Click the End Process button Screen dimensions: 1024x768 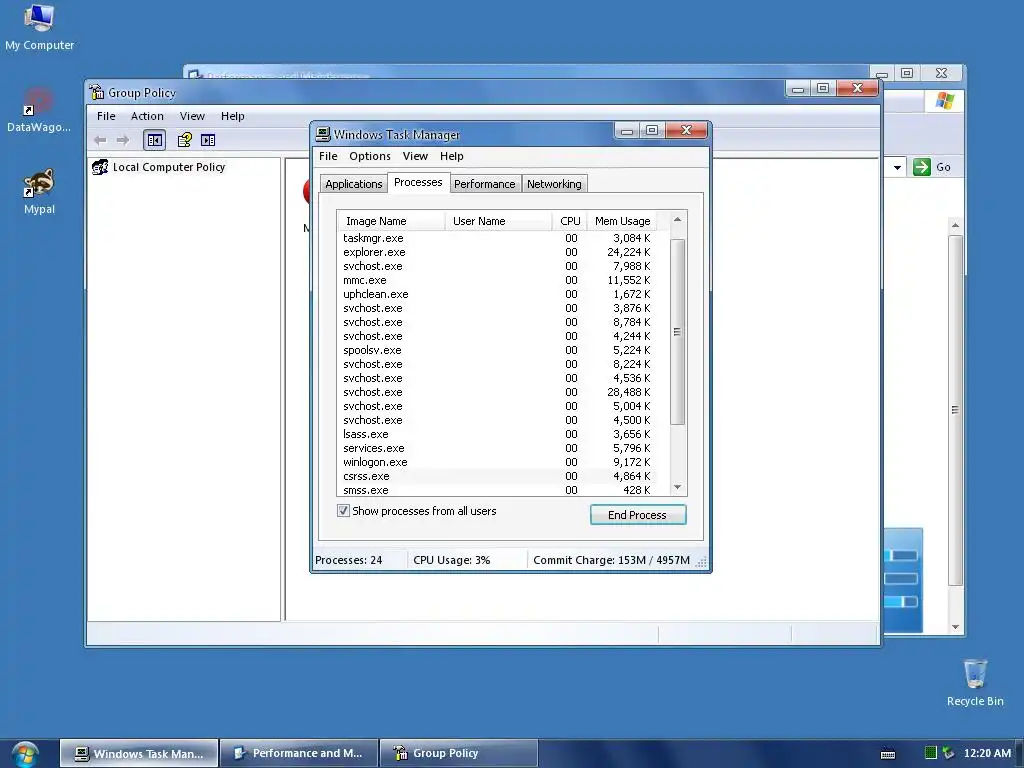(637, 515)
